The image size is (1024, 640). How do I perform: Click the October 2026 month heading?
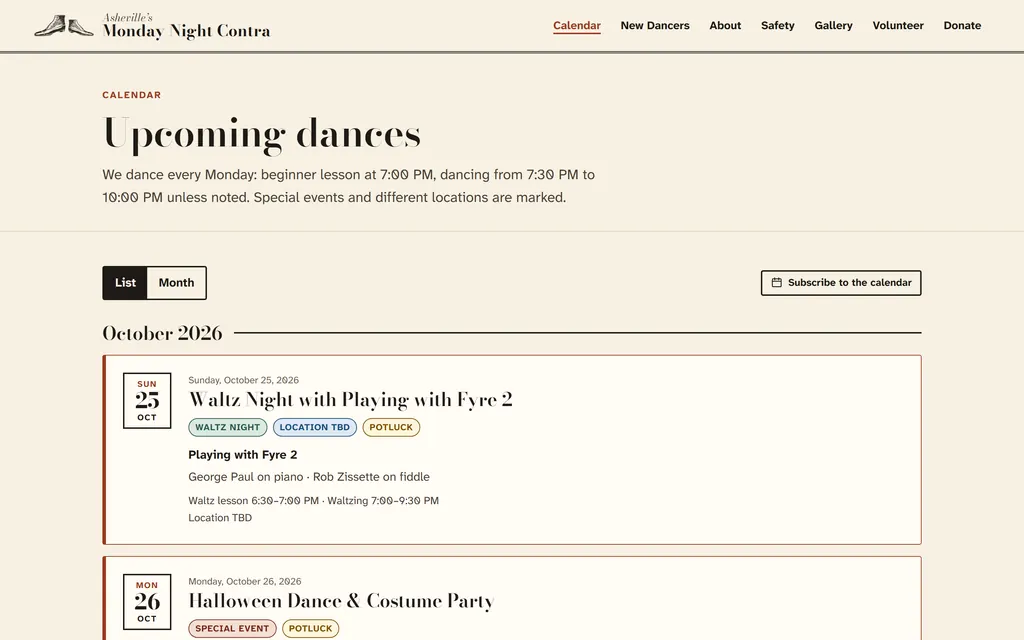tap(162, 333)
